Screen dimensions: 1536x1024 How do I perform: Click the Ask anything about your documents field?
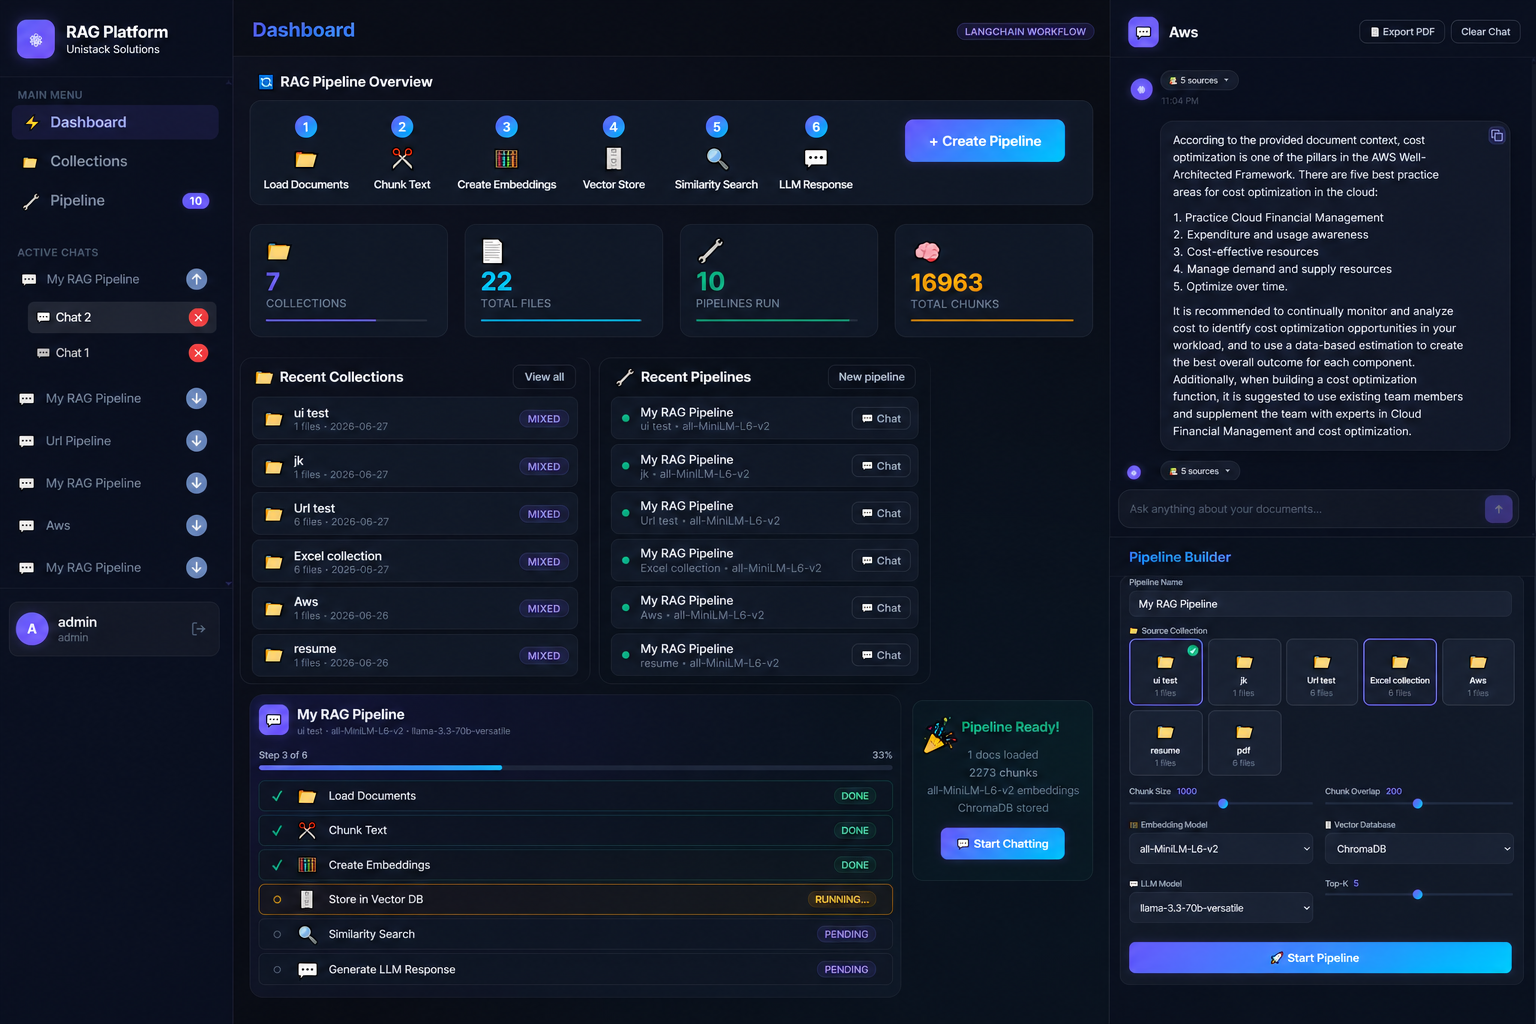(1300, 509)
